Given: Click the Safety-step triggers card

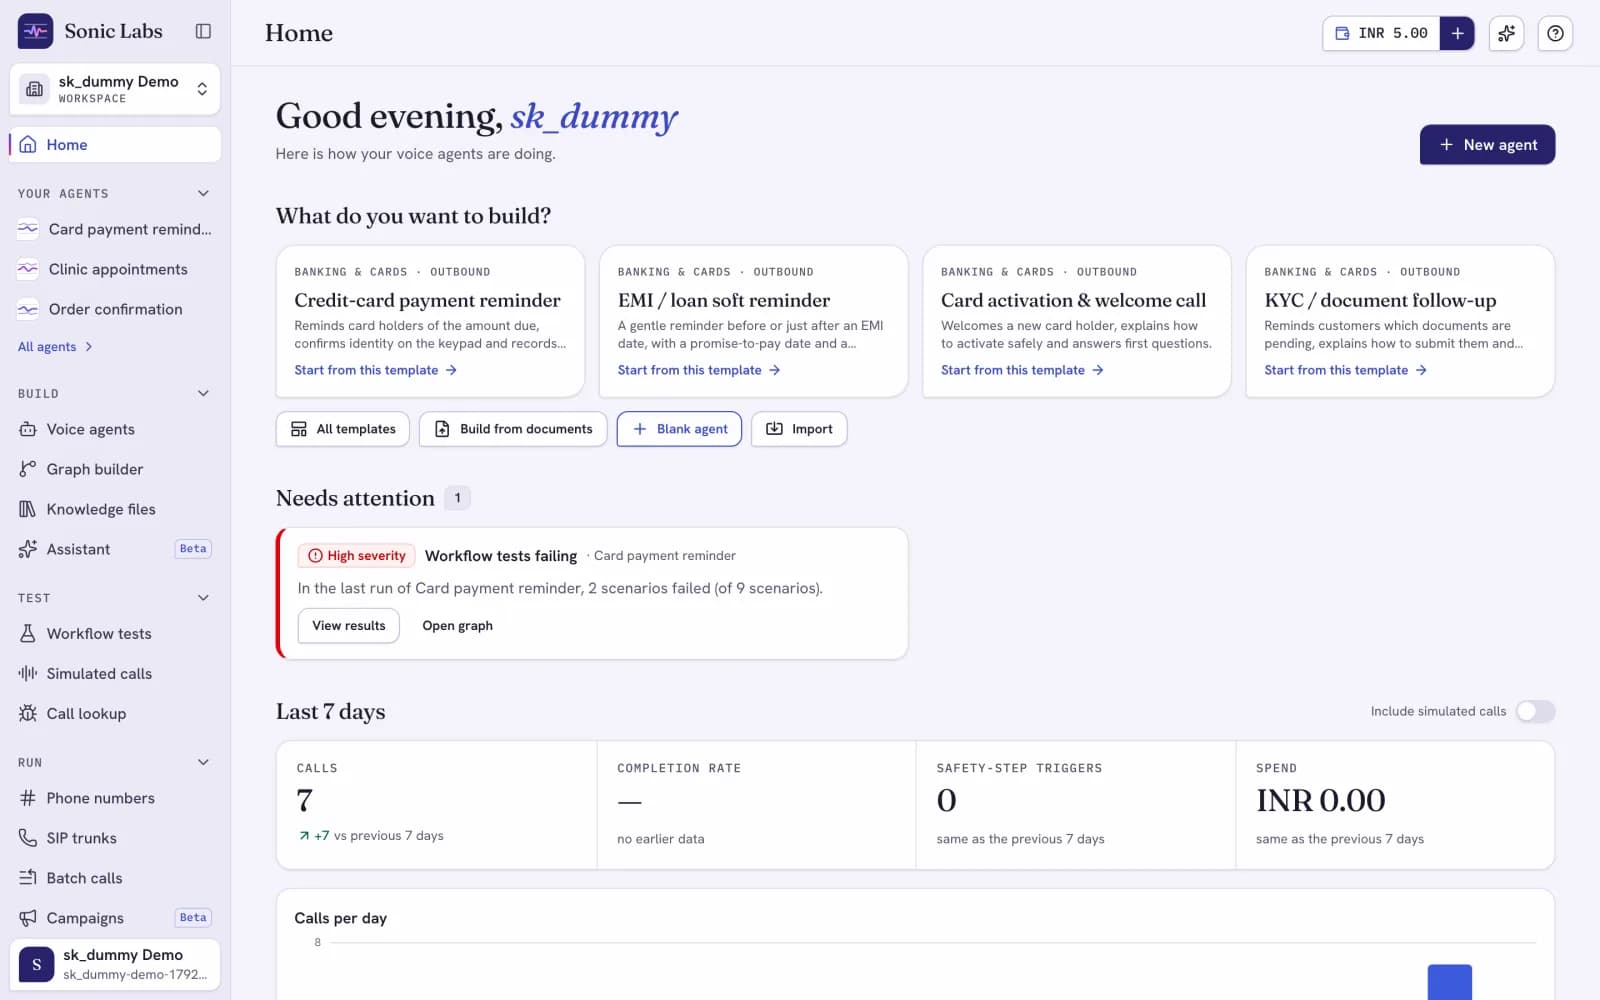Looking at the screenshot, I should click(x=1076, y=804).
